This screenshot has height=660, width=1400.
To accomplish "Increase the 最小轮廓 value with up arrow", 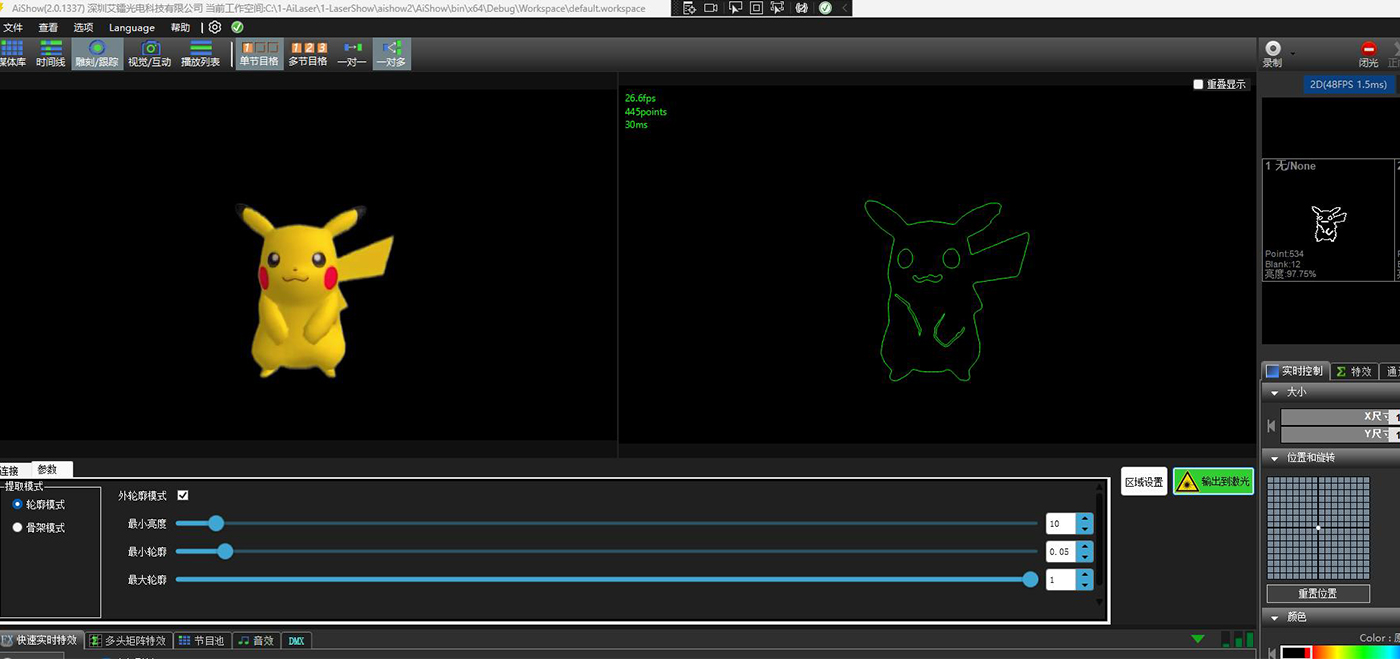I will [1085, 546].
